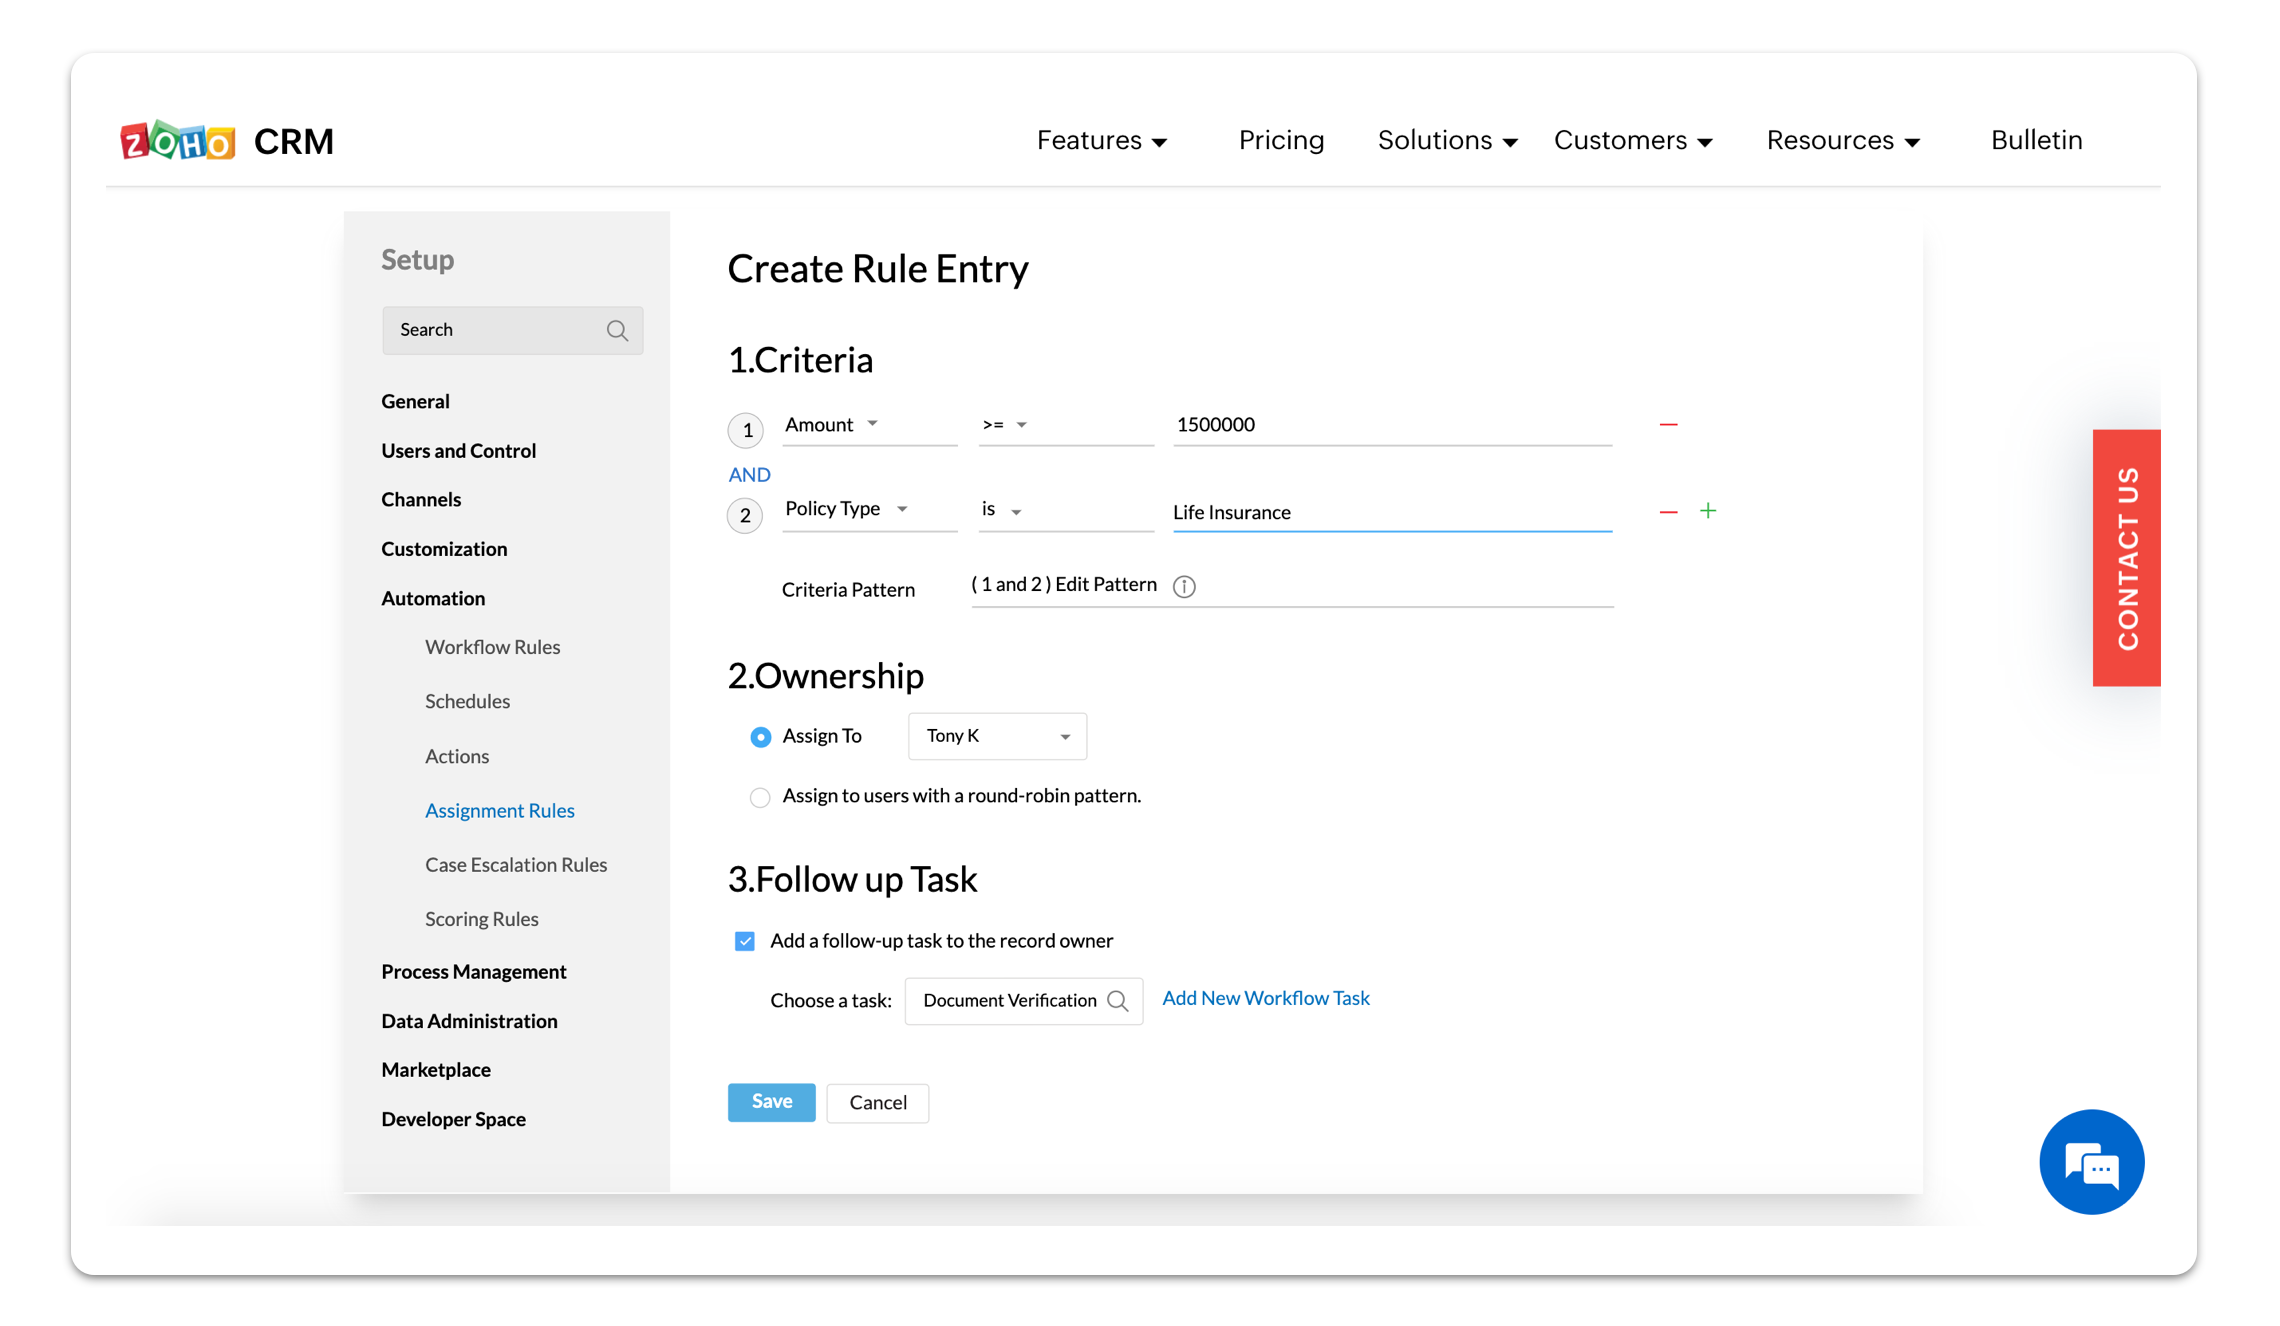Click the 1500000 amount value field
The image size is (2280, 1326).
coord(1392,425)
